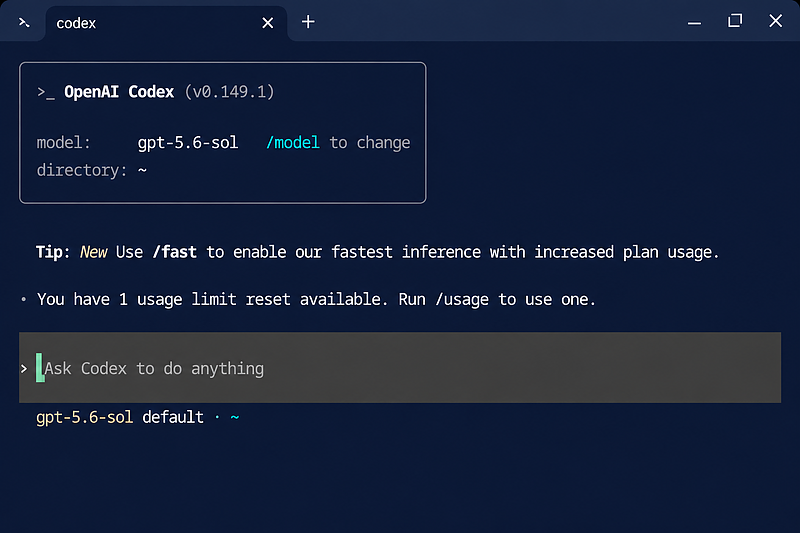Close the terminal window
The width and height of the screenshot is (800, 533).
776,21
